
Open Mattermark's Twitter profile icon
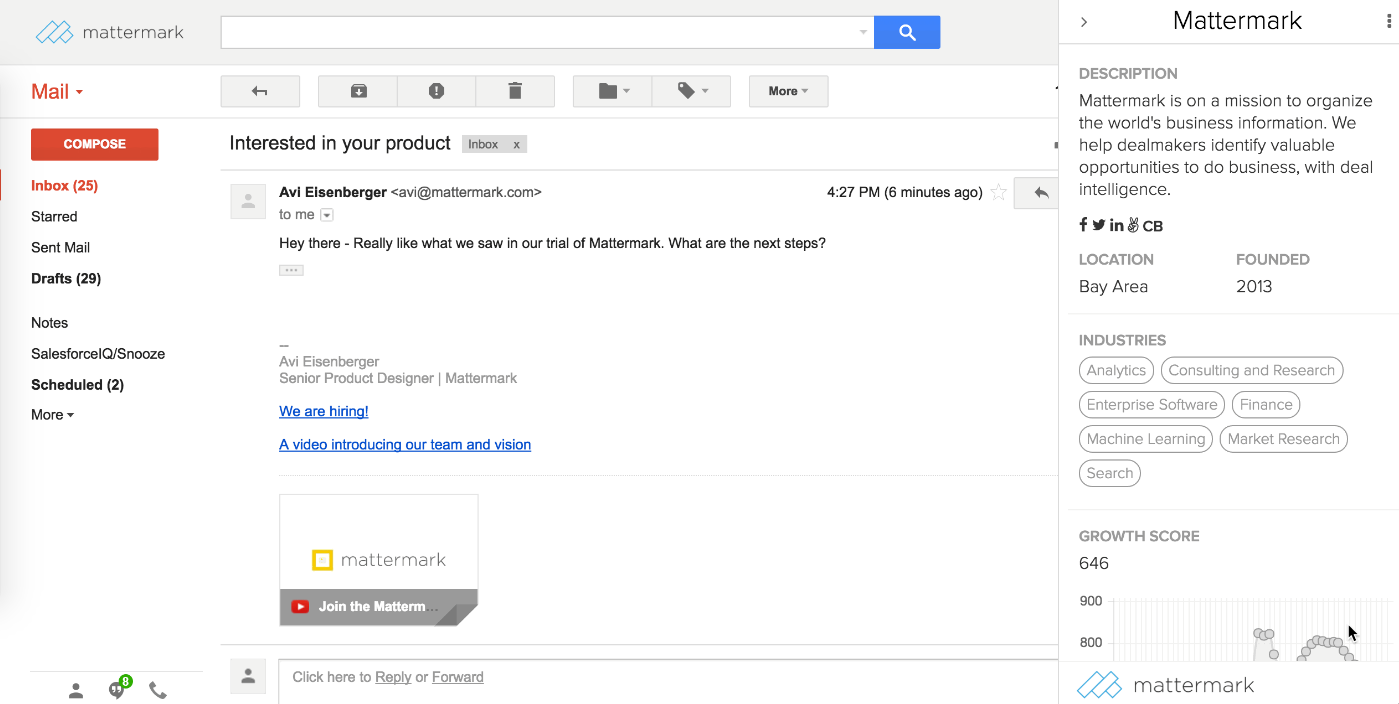coord(1099,225)
